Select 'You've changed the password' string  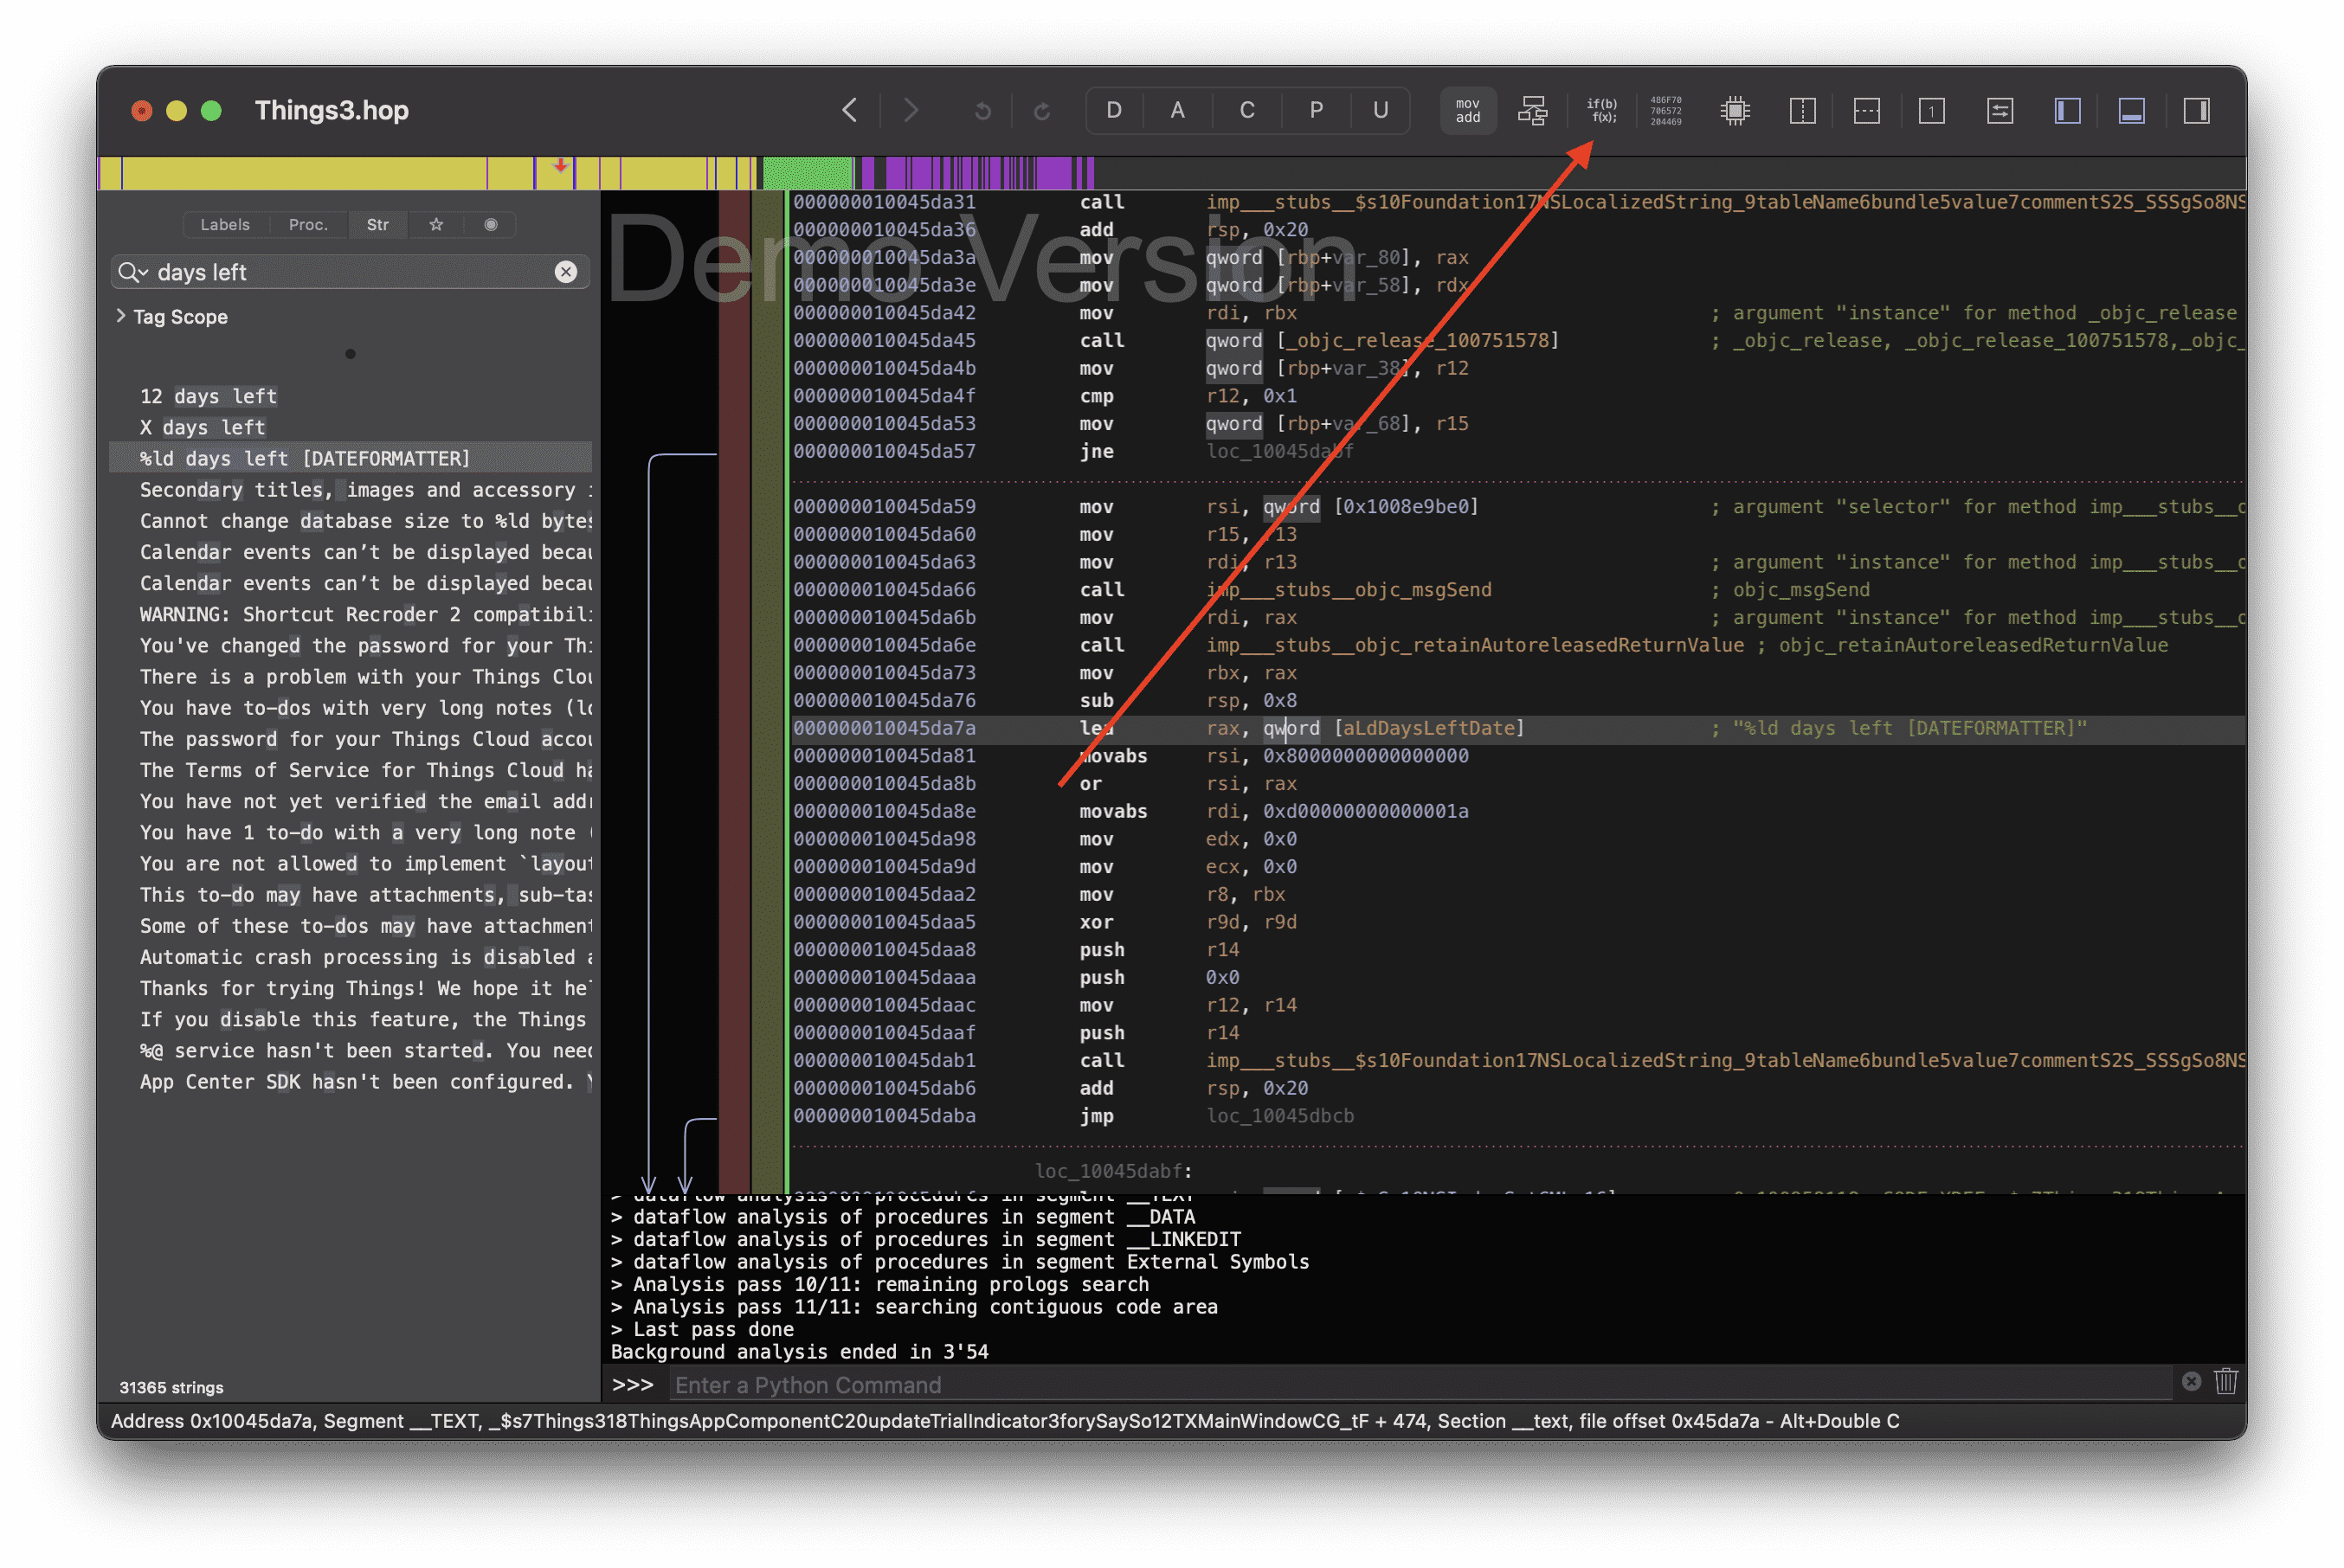coord(350,645)
